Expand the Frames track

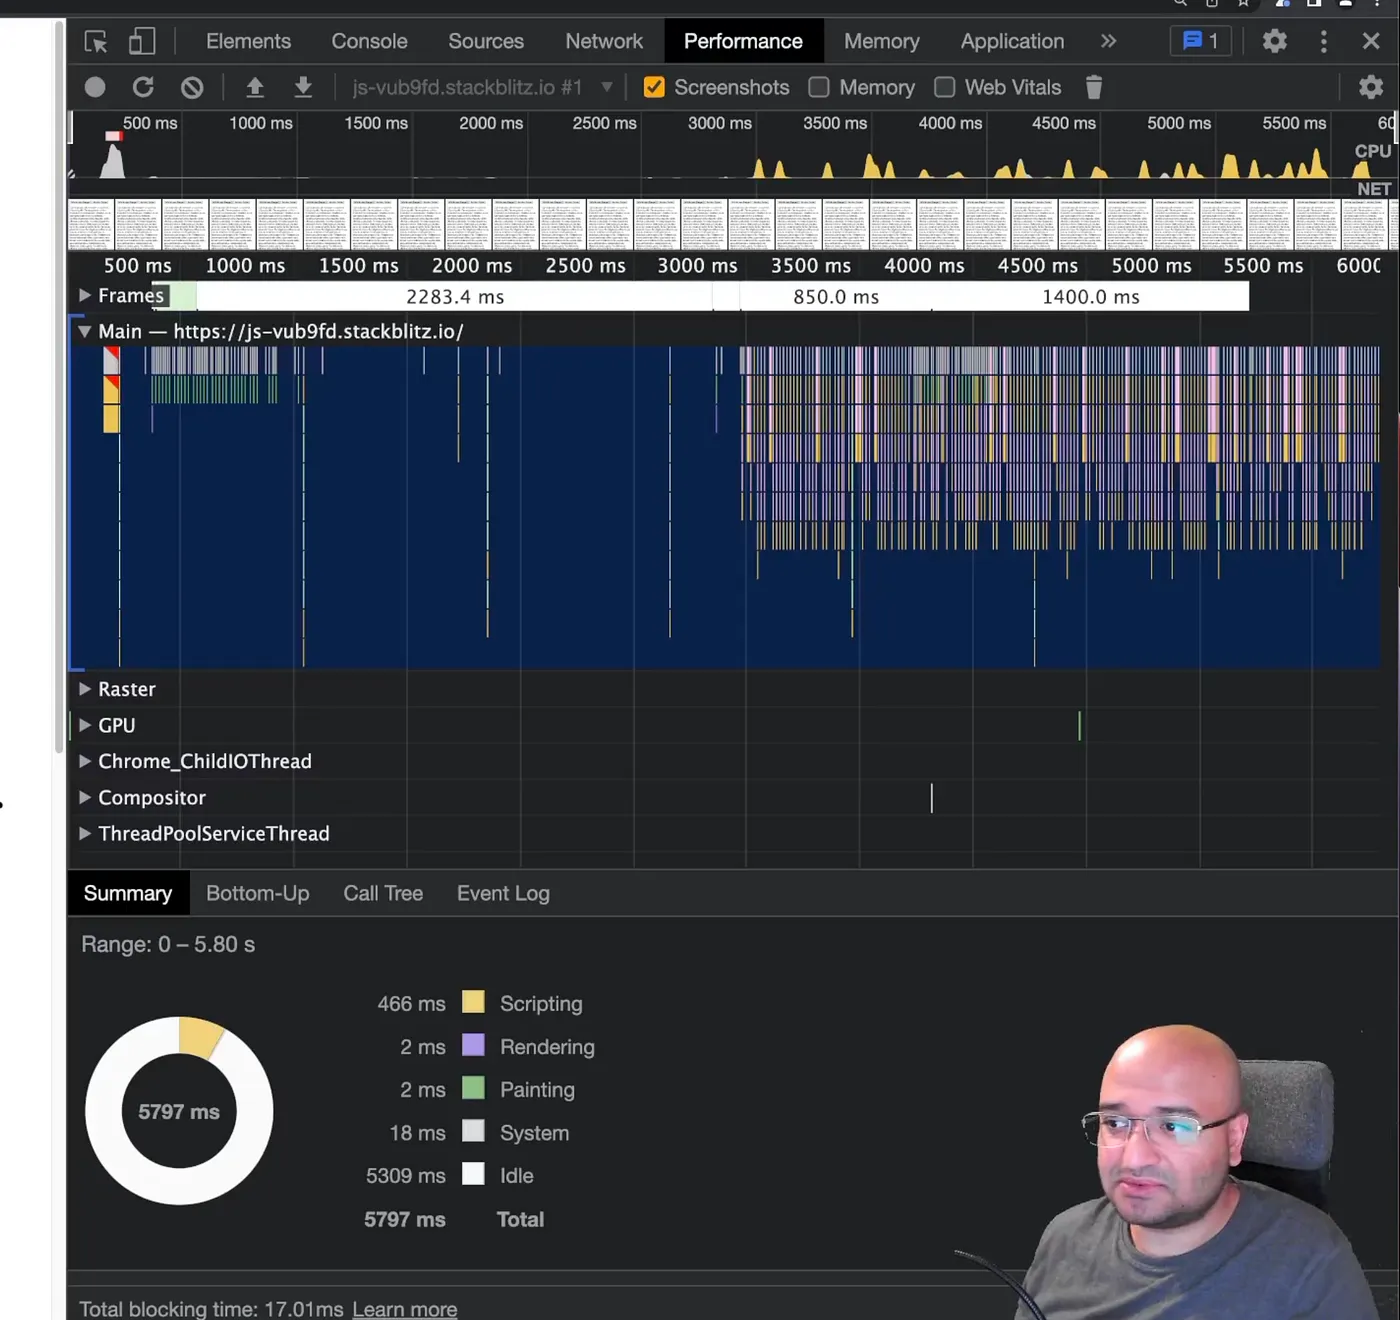[x=85, y=296]
